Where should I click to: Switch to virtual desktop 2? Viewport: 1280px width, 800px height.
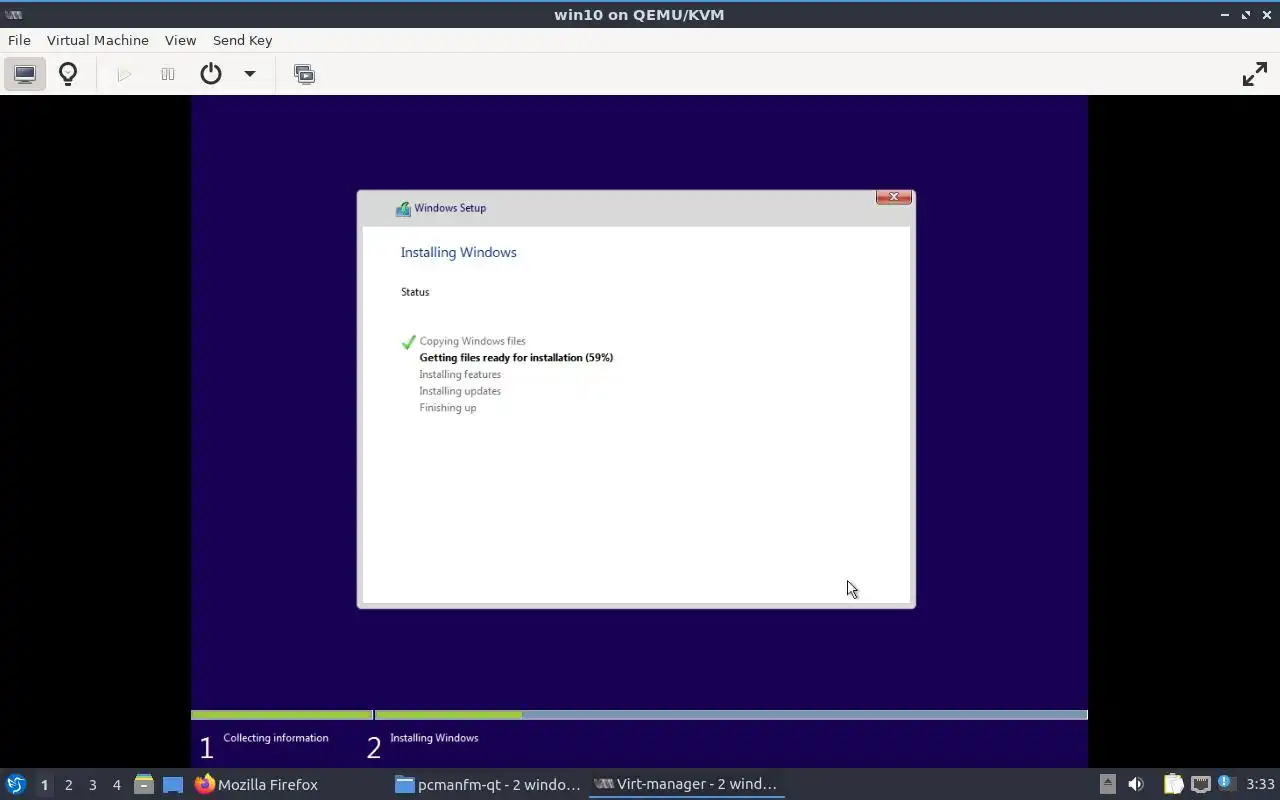point(69,785)
